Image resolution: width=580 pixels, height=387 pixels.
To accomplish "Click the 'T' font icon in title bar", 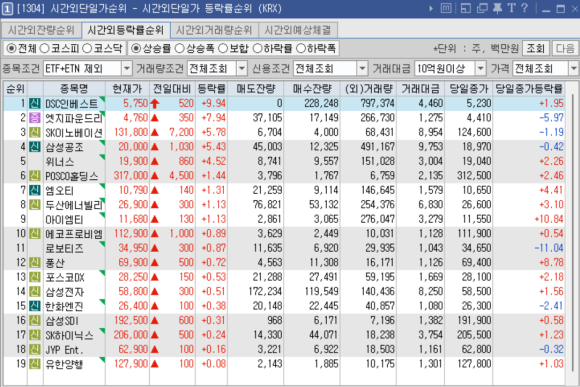I will click(x=512, y=8).
